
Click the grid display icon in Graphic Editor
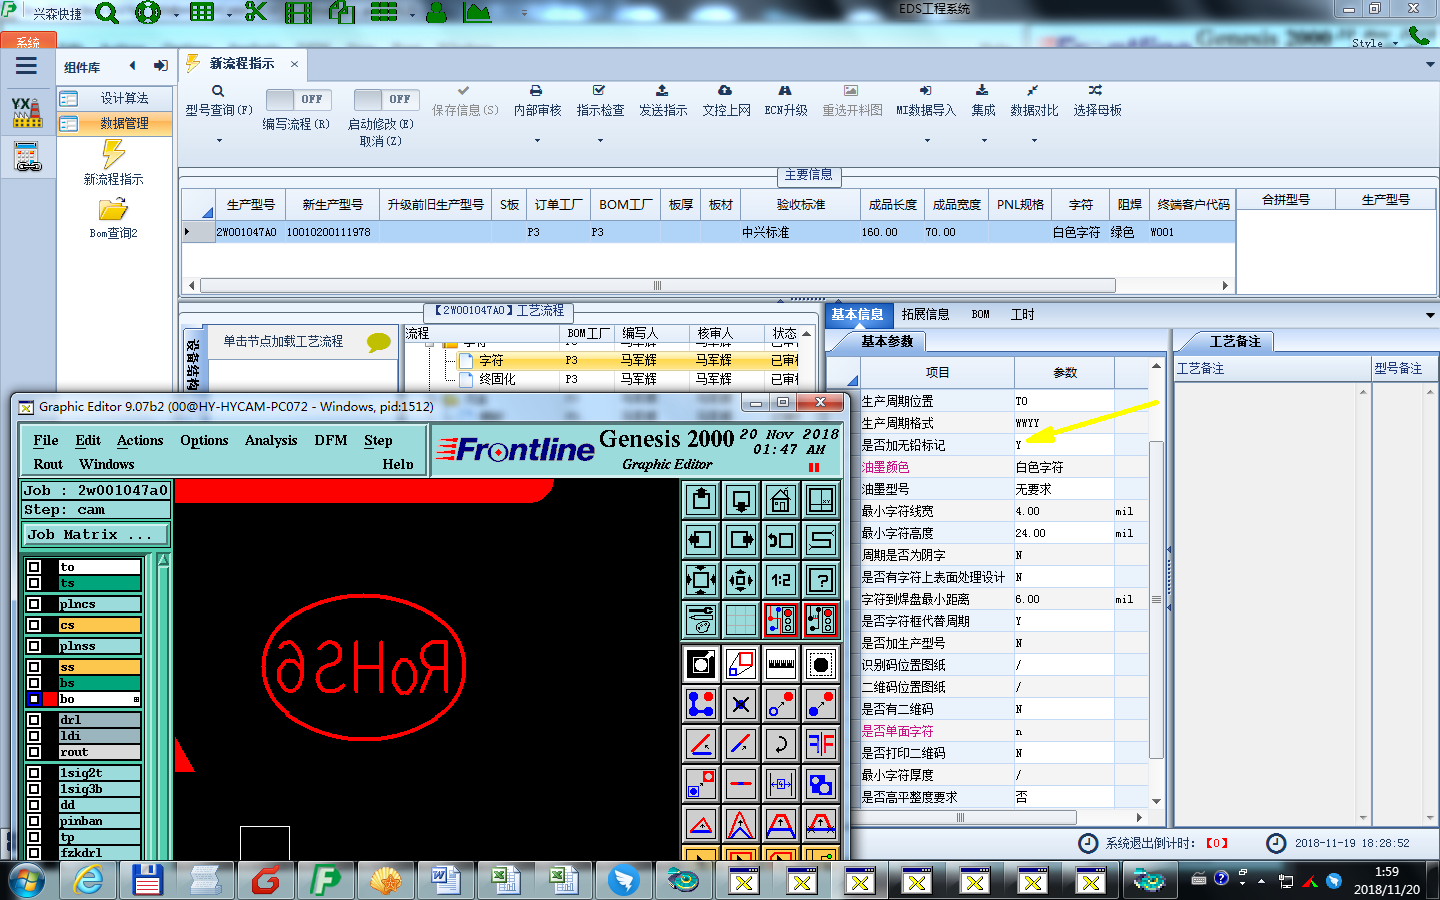coord(741,620)
